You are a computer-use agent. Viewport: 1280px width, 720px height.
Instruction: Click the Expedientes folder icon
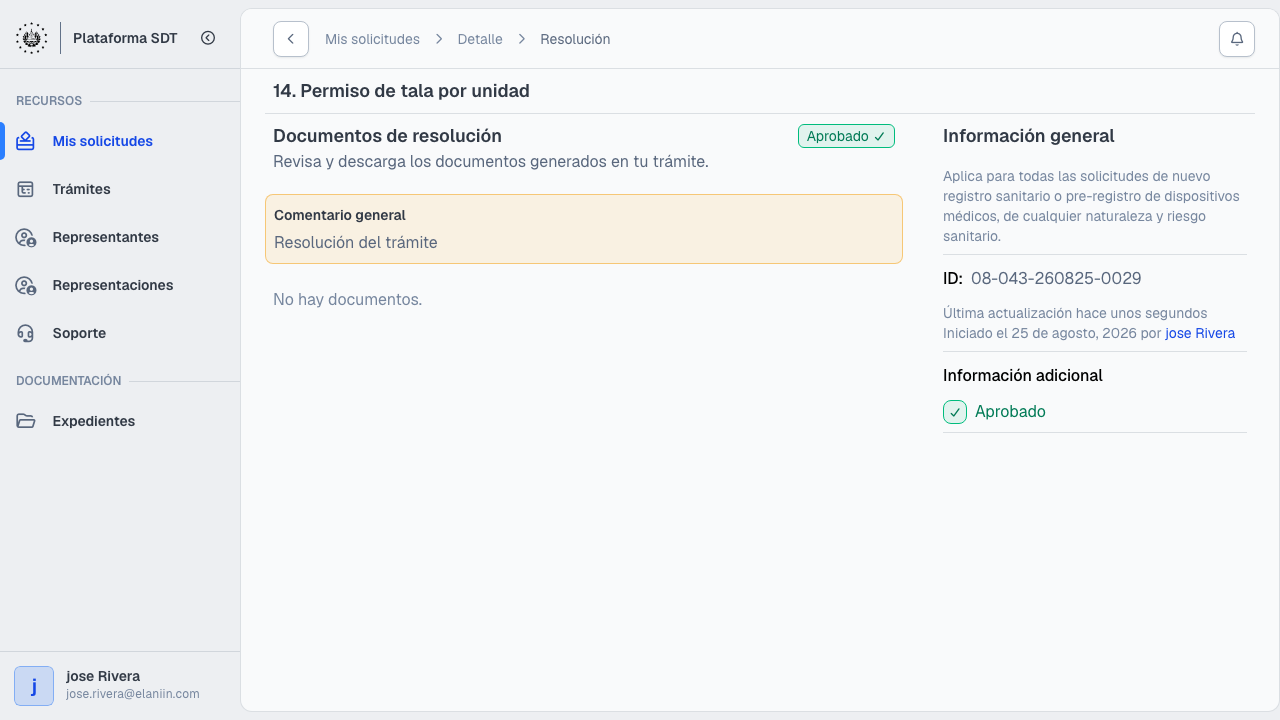click(26, 421)
